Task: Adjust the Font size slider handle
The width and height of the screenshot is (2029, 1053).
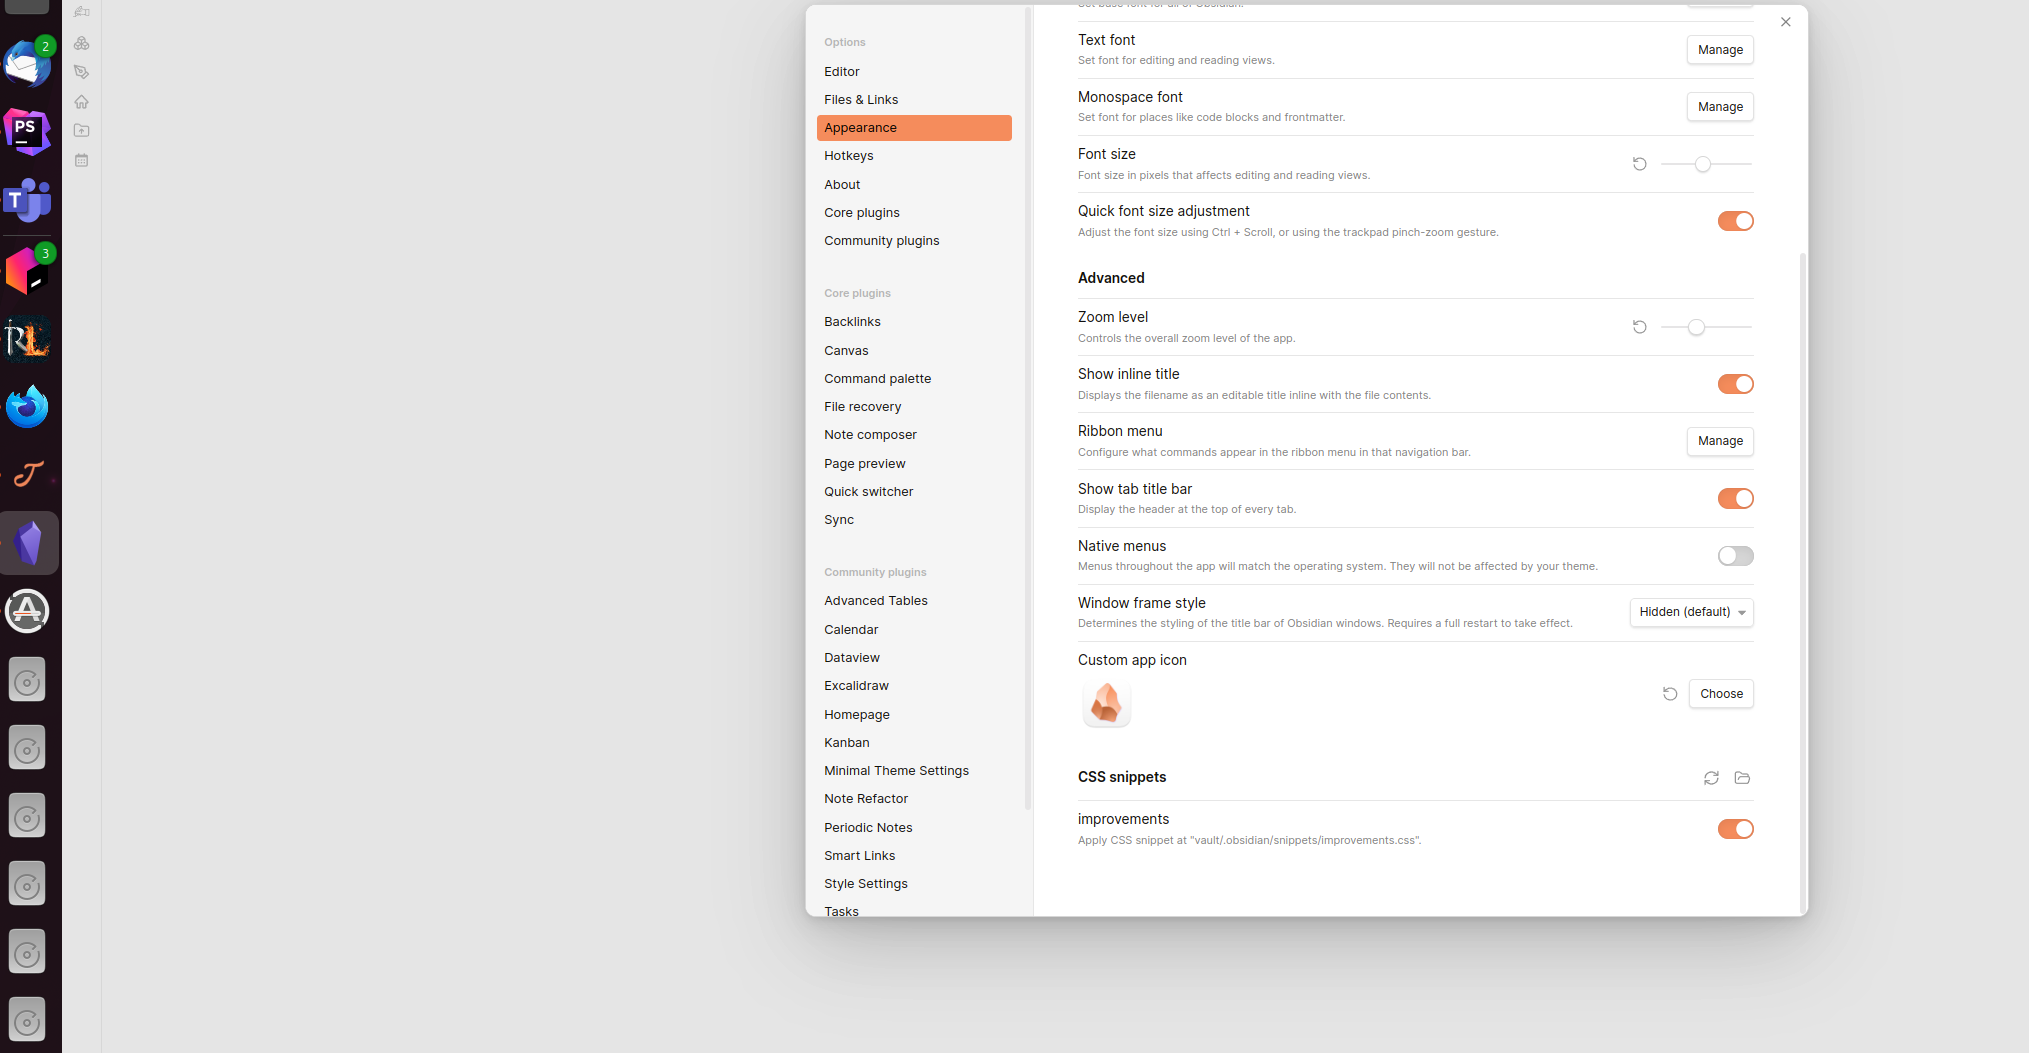Action: pyautogui.click(x=1702, y=164)
